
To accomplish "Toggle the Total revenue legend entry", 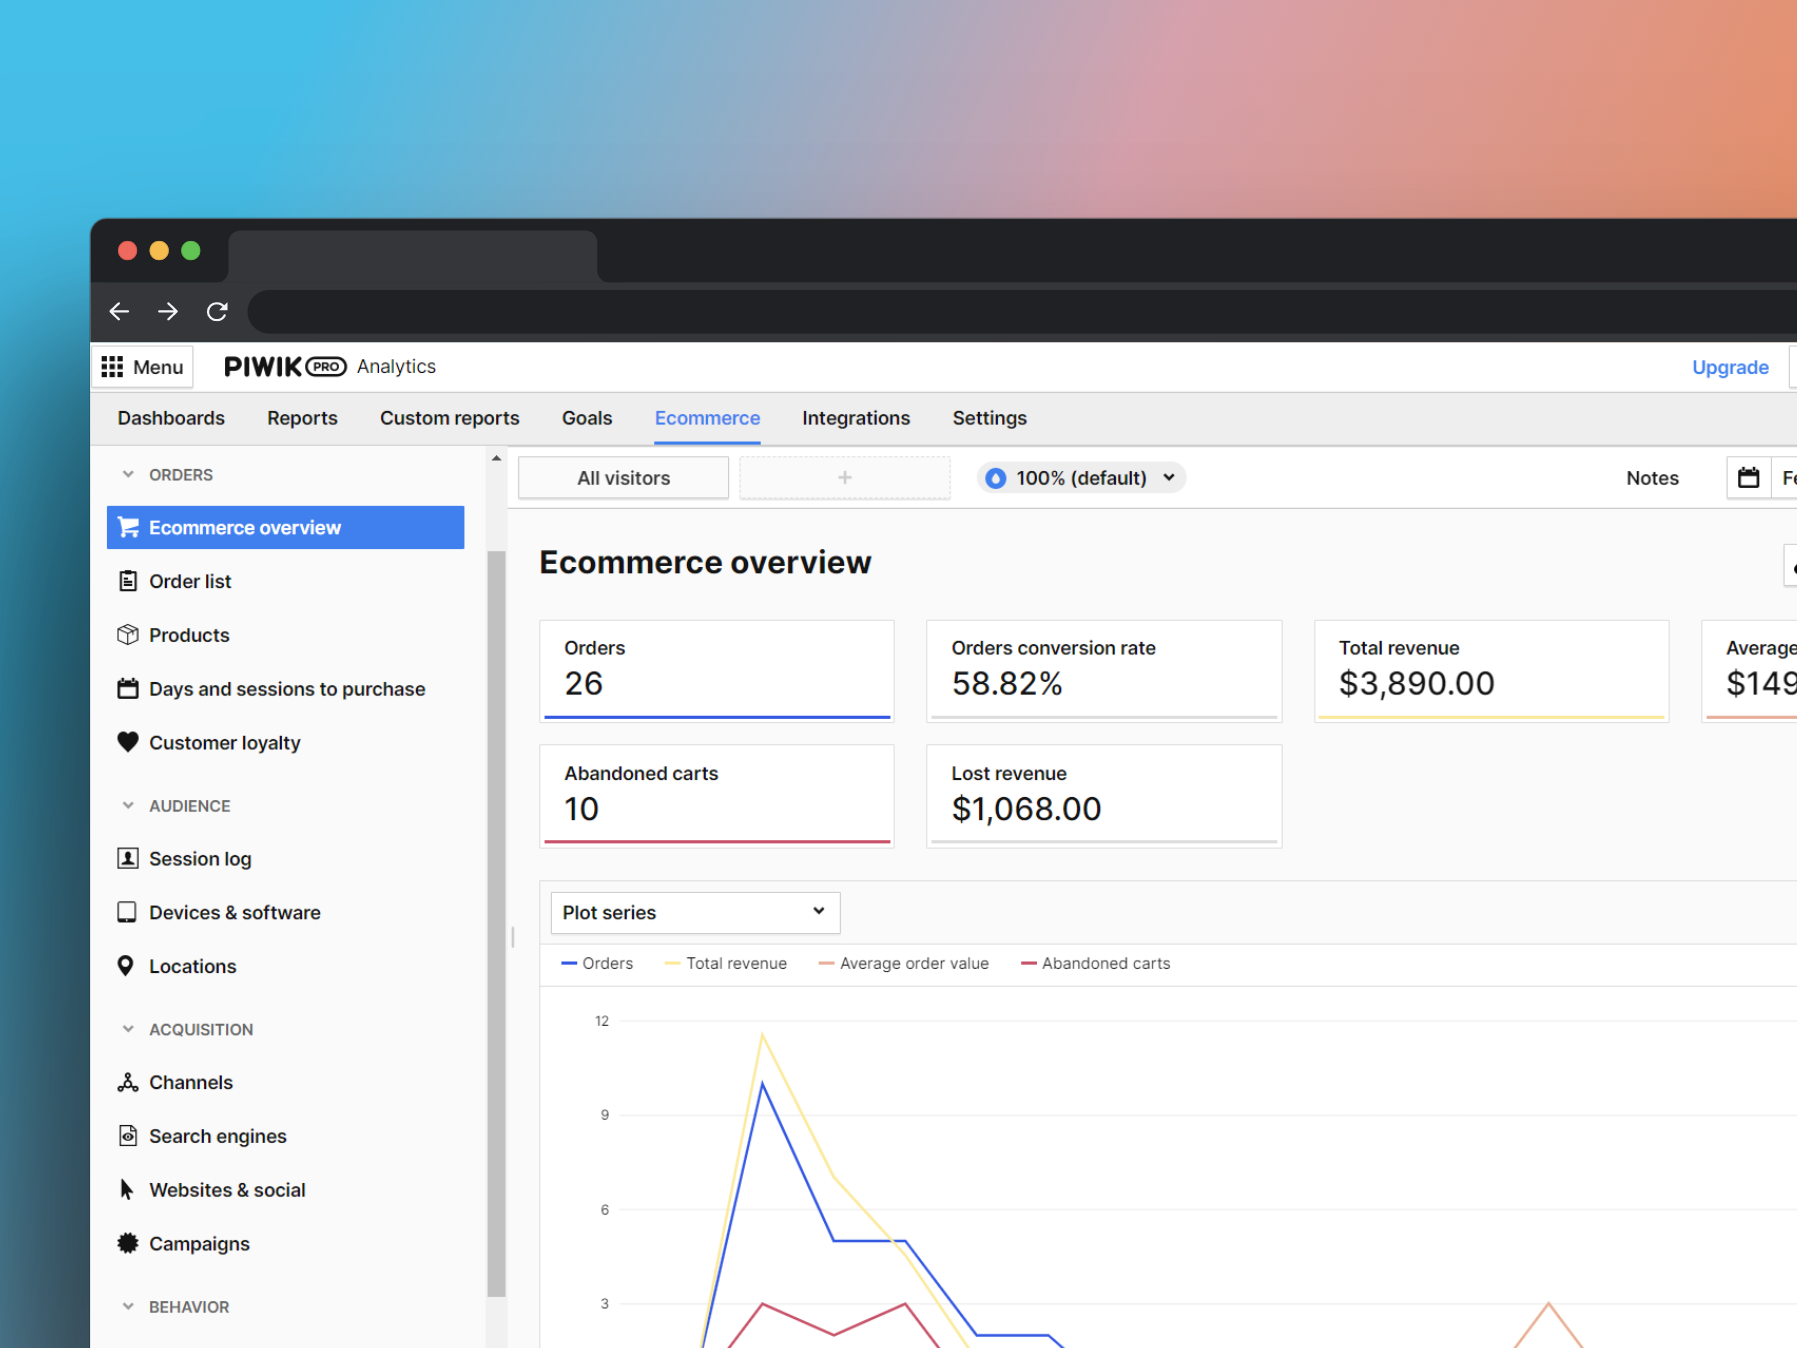I will pos(726,963).
